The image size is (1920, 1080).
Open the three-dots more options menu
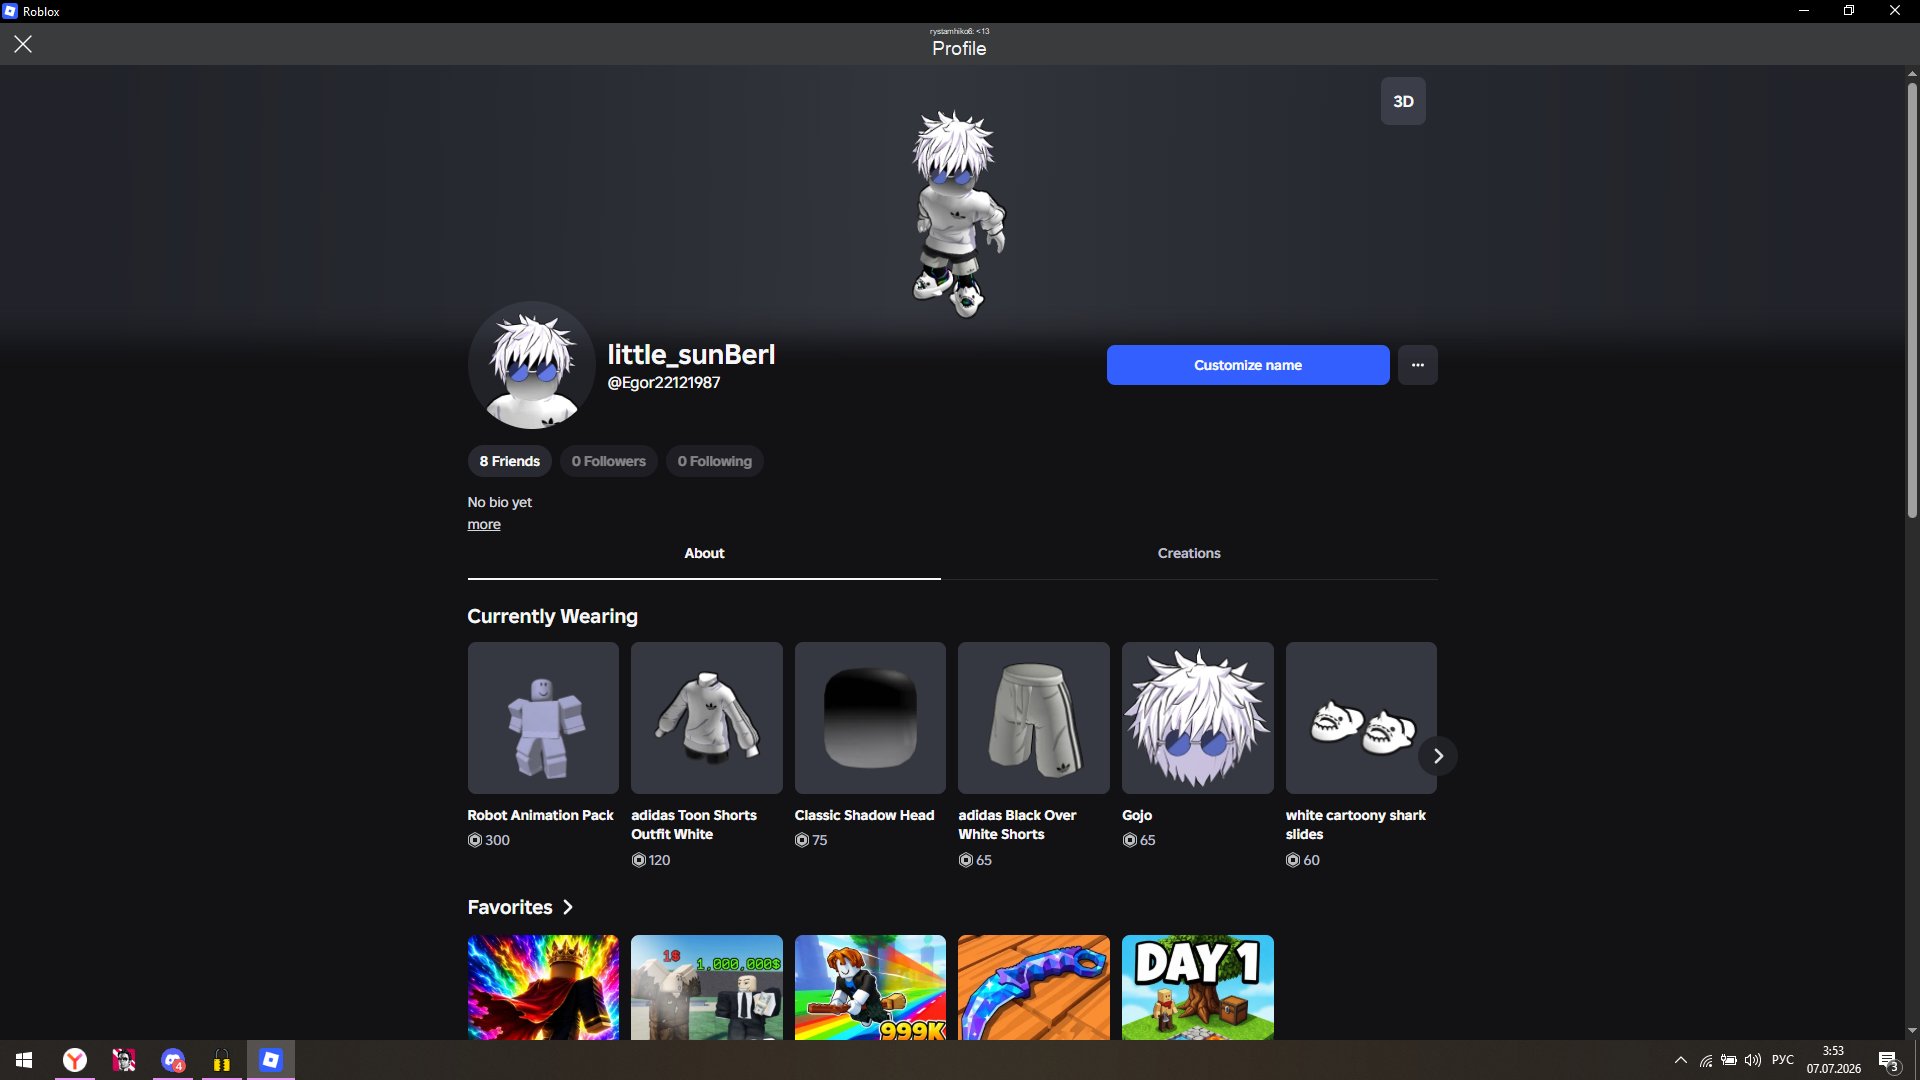pos(1417,365)
